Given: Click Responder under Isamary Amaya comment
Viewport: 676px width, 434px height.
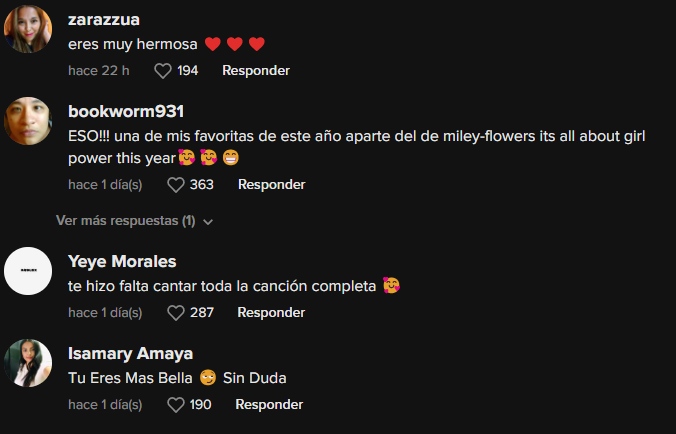Looking at the screenshot, I should coord(269,404).
